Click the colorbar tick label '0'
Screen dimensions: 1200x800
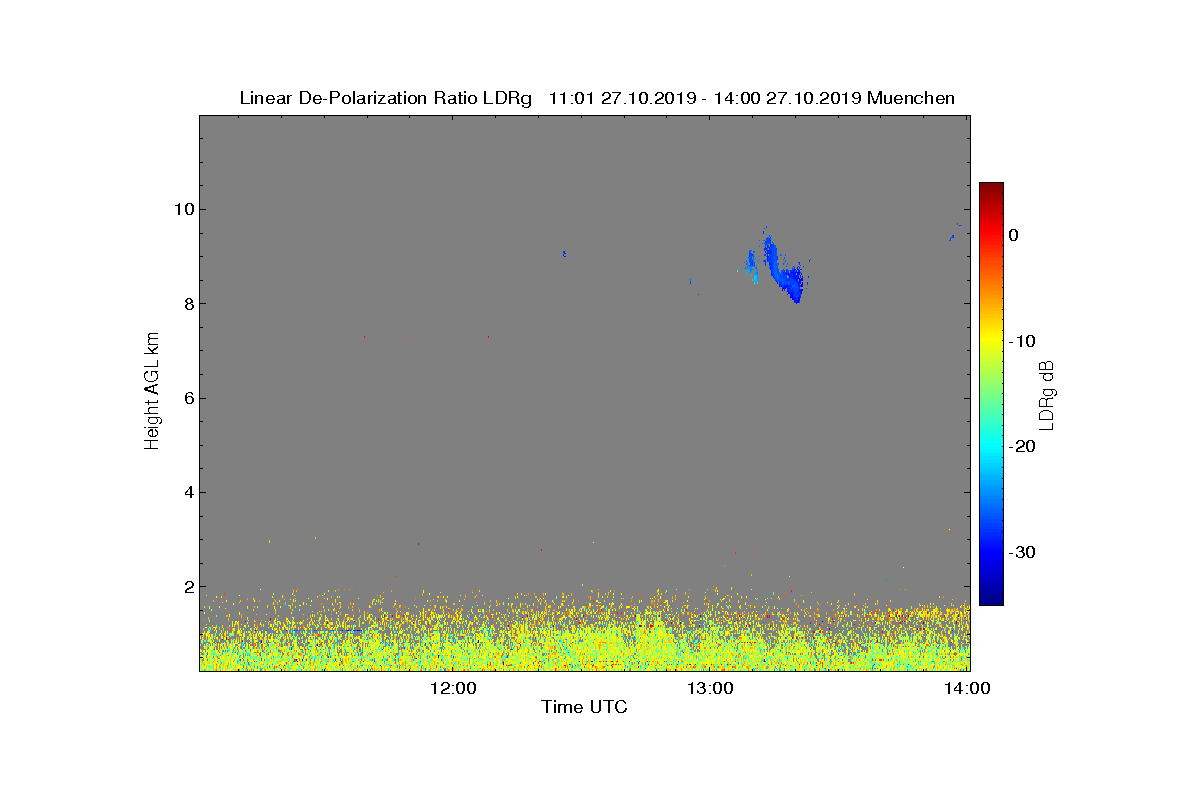coord(1014,235)
